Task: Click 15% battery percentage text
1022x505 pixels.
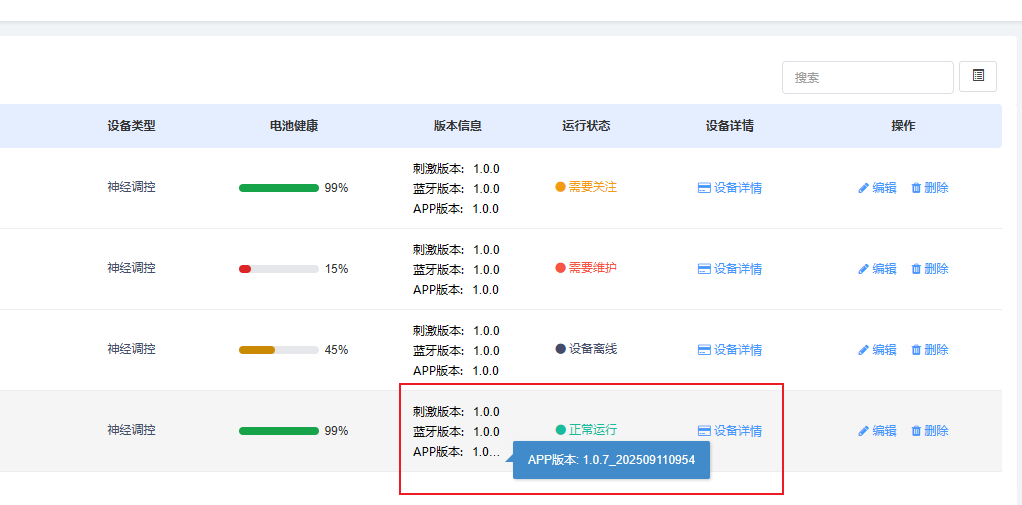Action: pyautogui.click(x=336, y=268)
